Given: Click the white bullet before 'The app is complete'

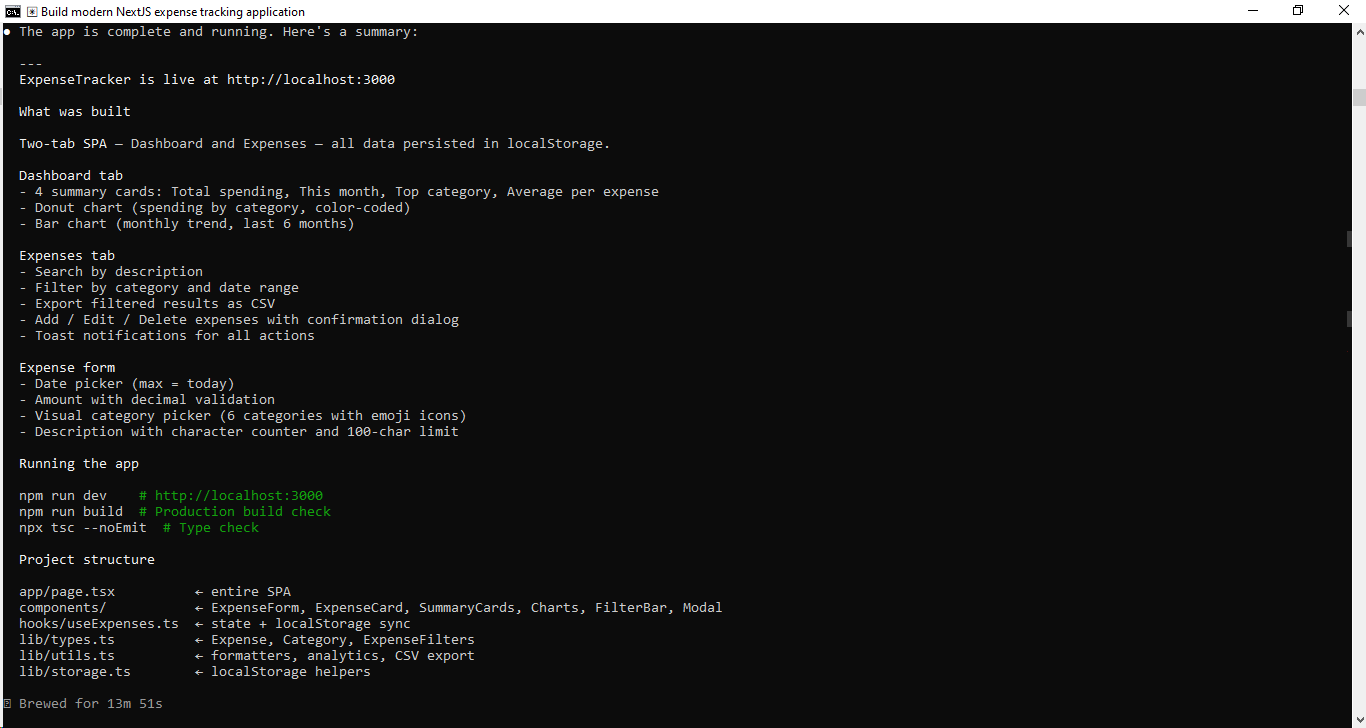Looking at the screenshot, I should click(7, 32).
